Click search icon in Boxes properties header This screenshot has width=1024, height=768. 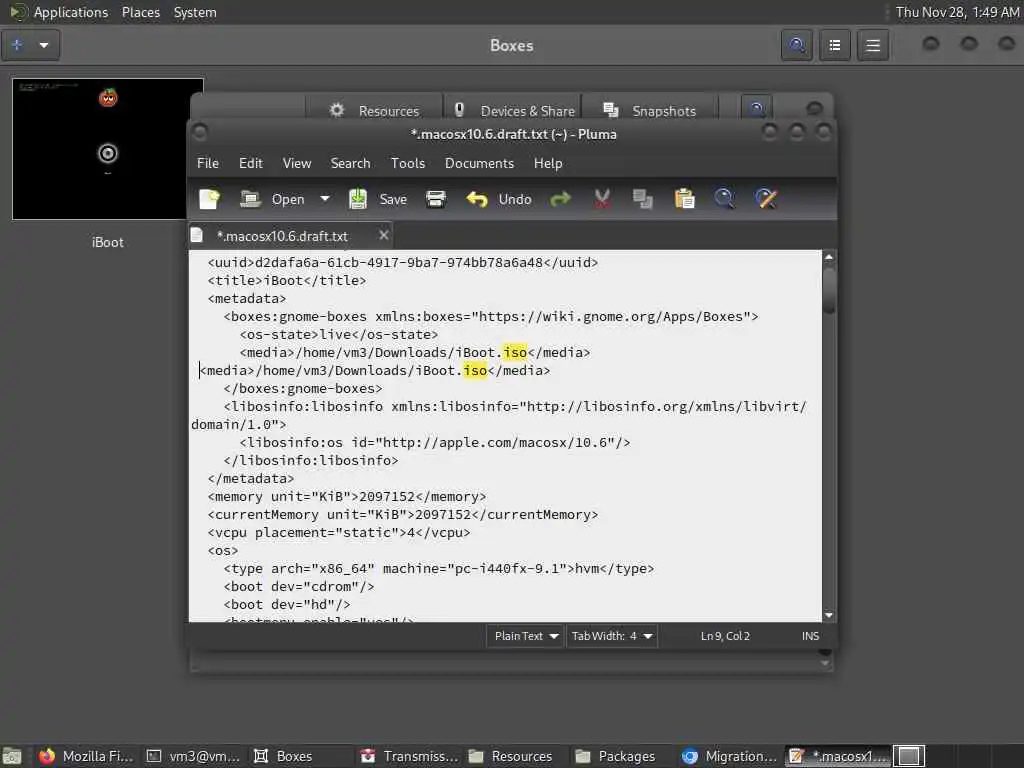pyautogui.click(x=756, y=108)
